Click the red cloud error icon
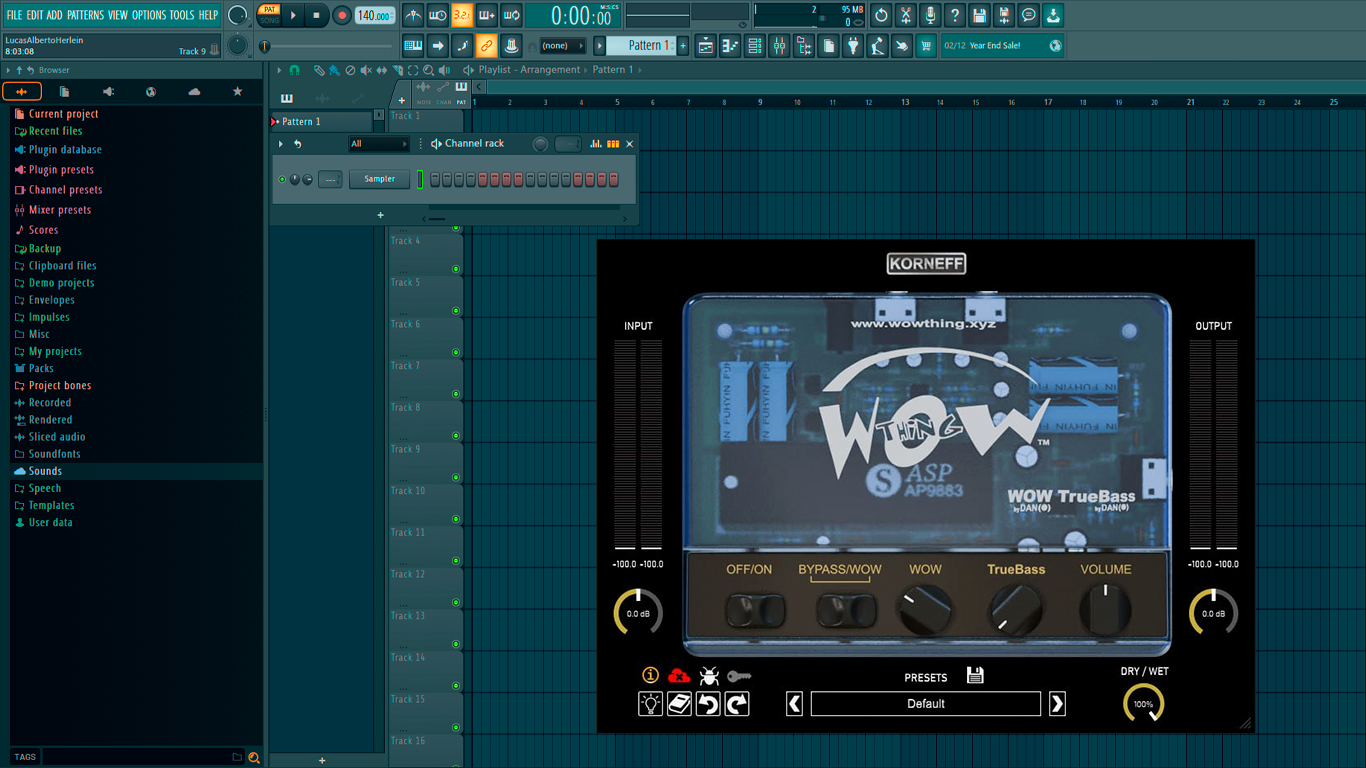The width and height of the screenshot is (1366, 768). (679, 677)
